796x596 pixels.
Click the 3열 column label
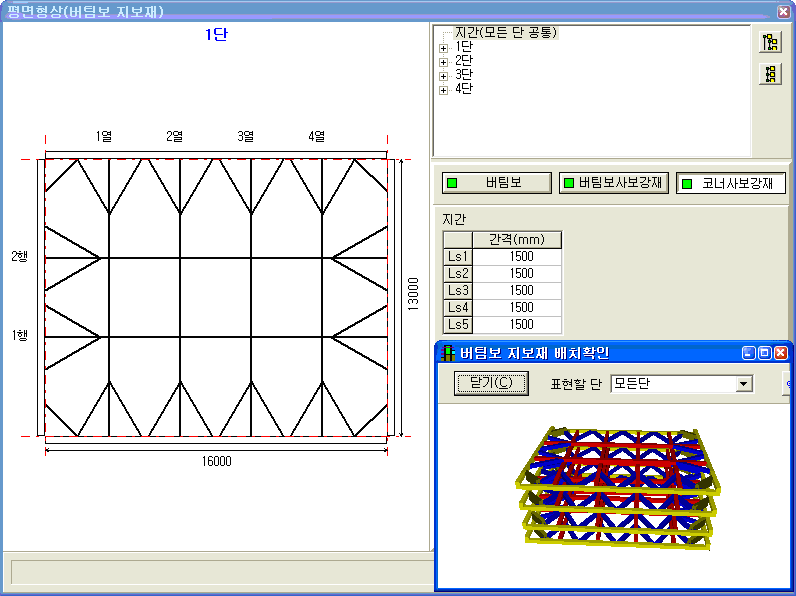246,136
